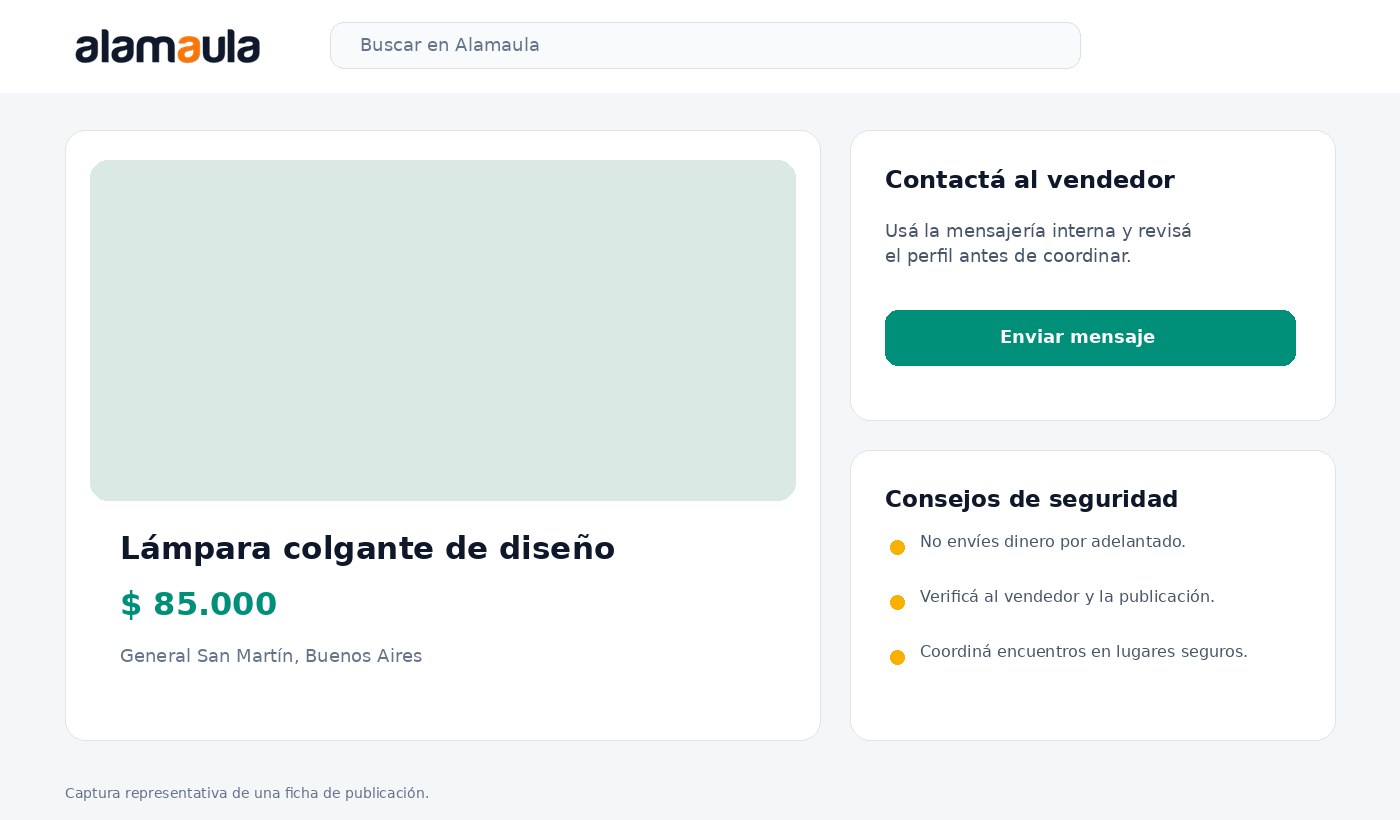
Task: Click the bullet beside Verificá al vendedor
Action: 897,602
